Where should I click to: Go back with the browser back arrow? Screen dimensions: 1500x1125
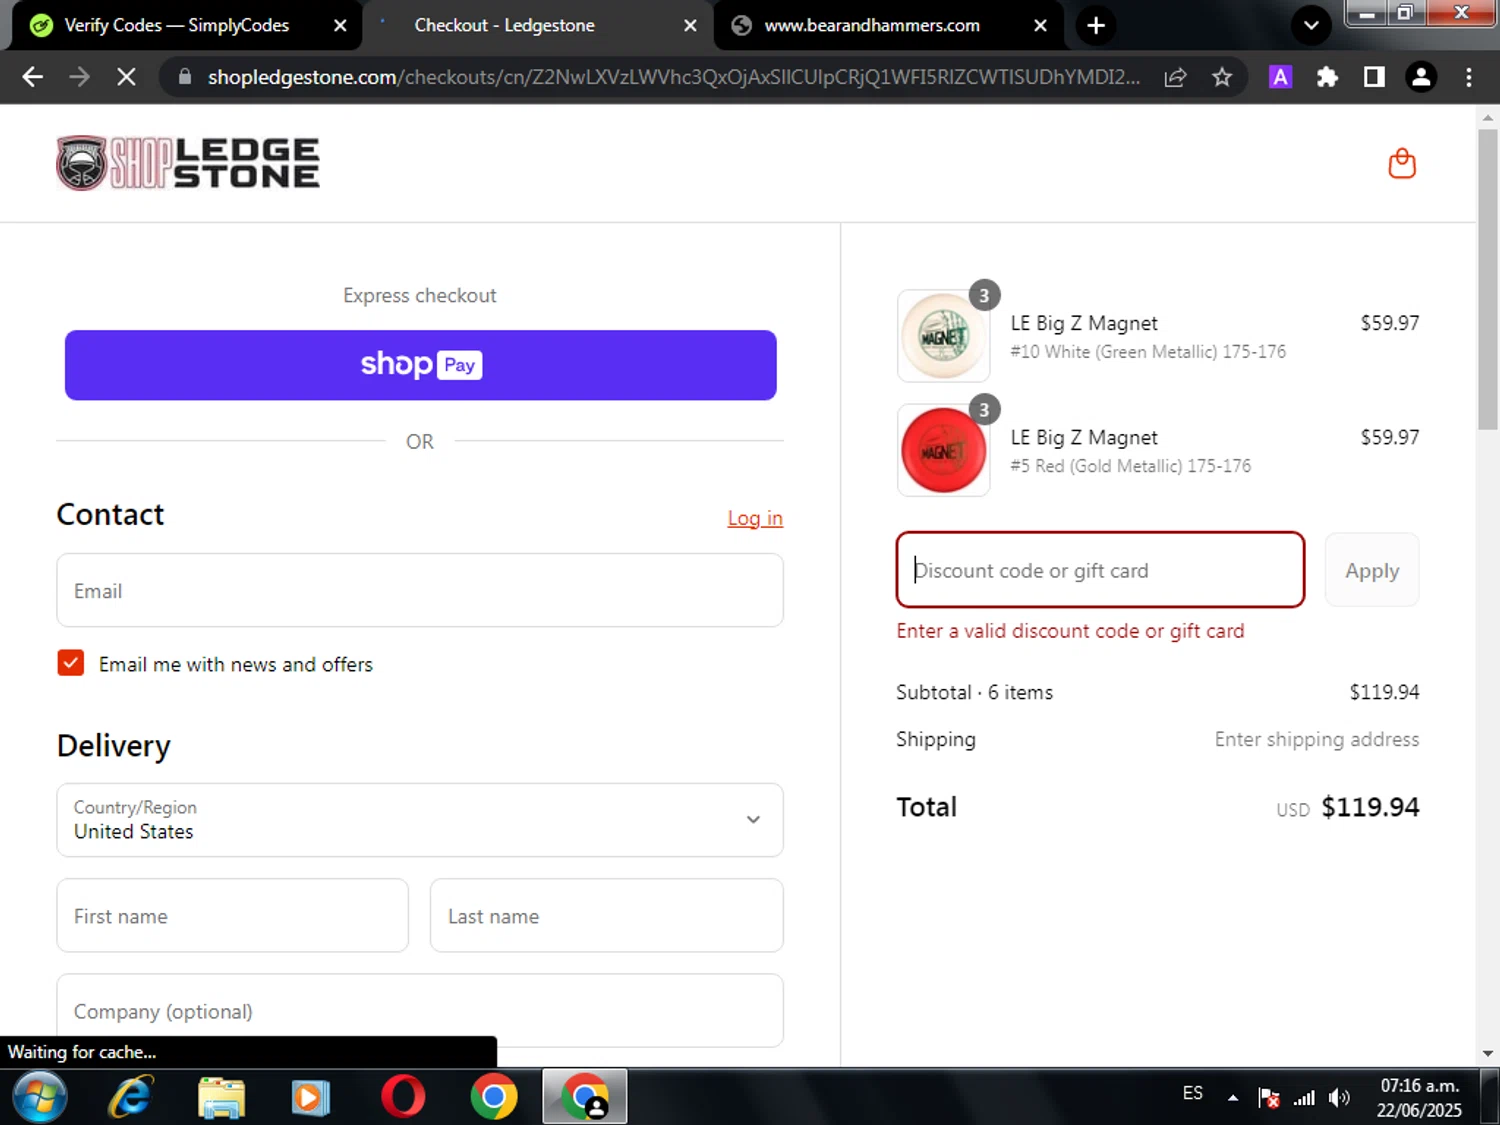pyautogui.click(x=32, y=77)
